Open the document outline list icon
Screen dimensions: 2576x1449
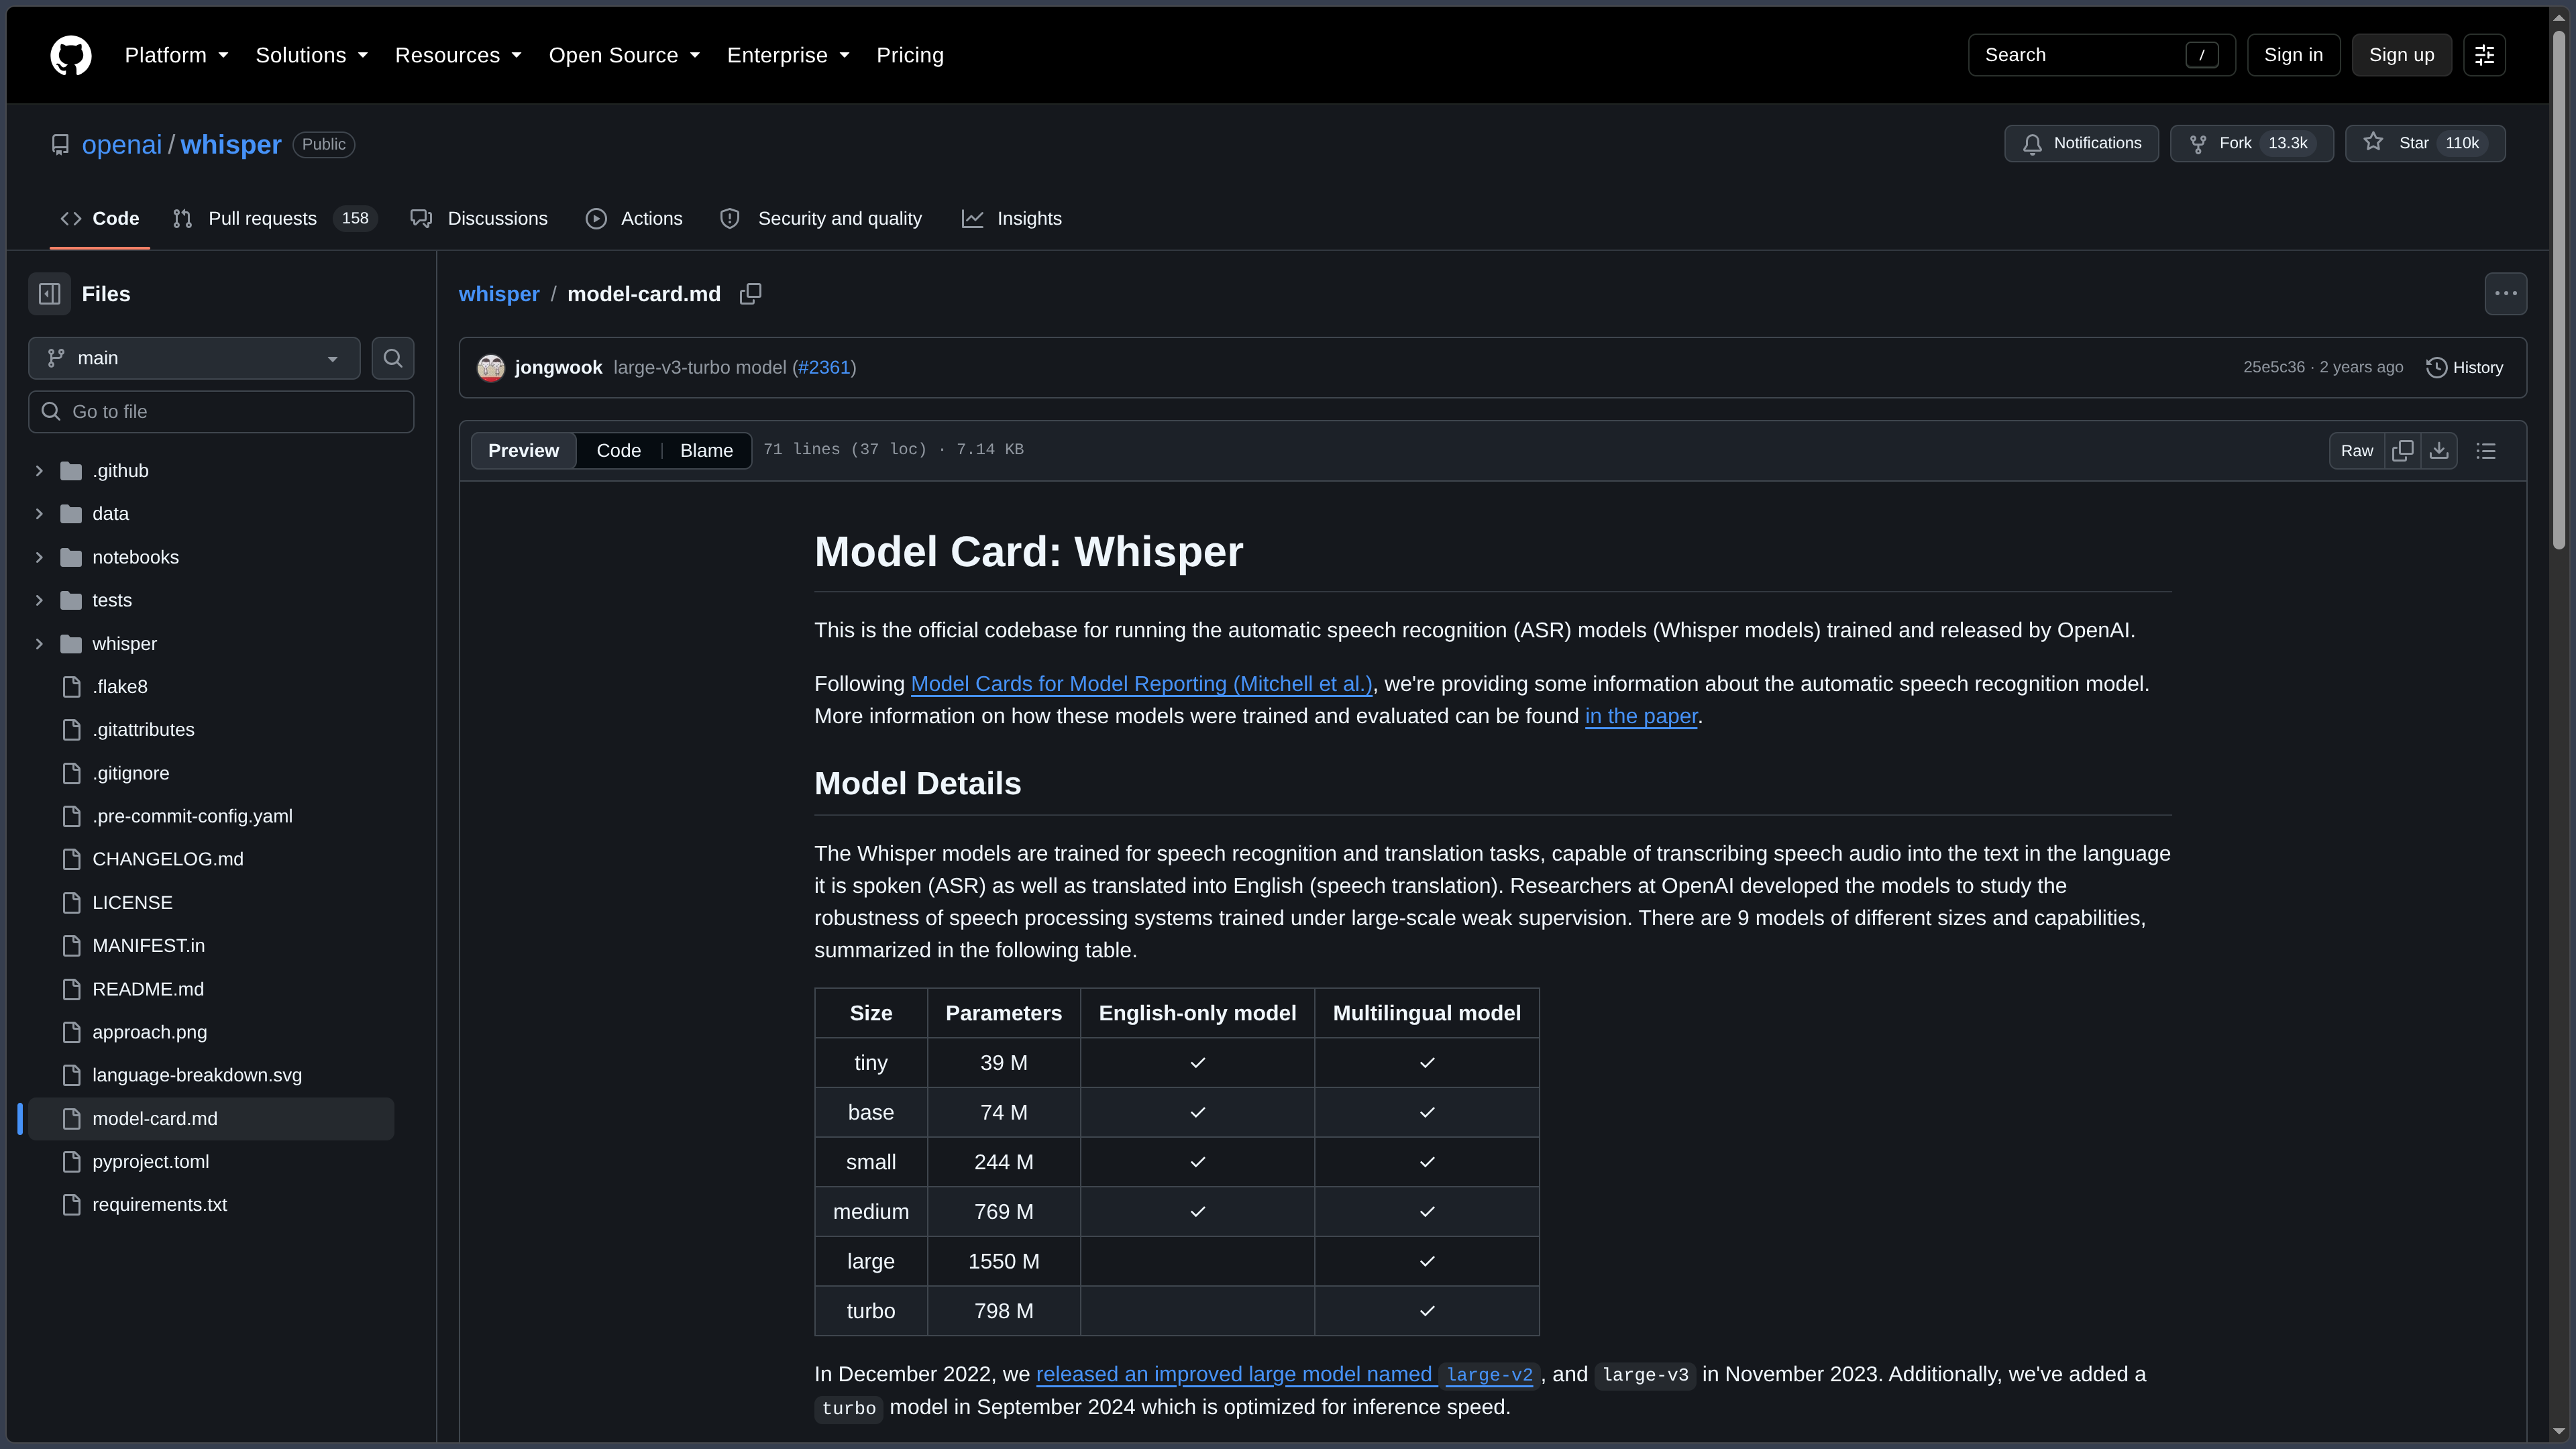pyautogui.click(x=2486, y=451)
